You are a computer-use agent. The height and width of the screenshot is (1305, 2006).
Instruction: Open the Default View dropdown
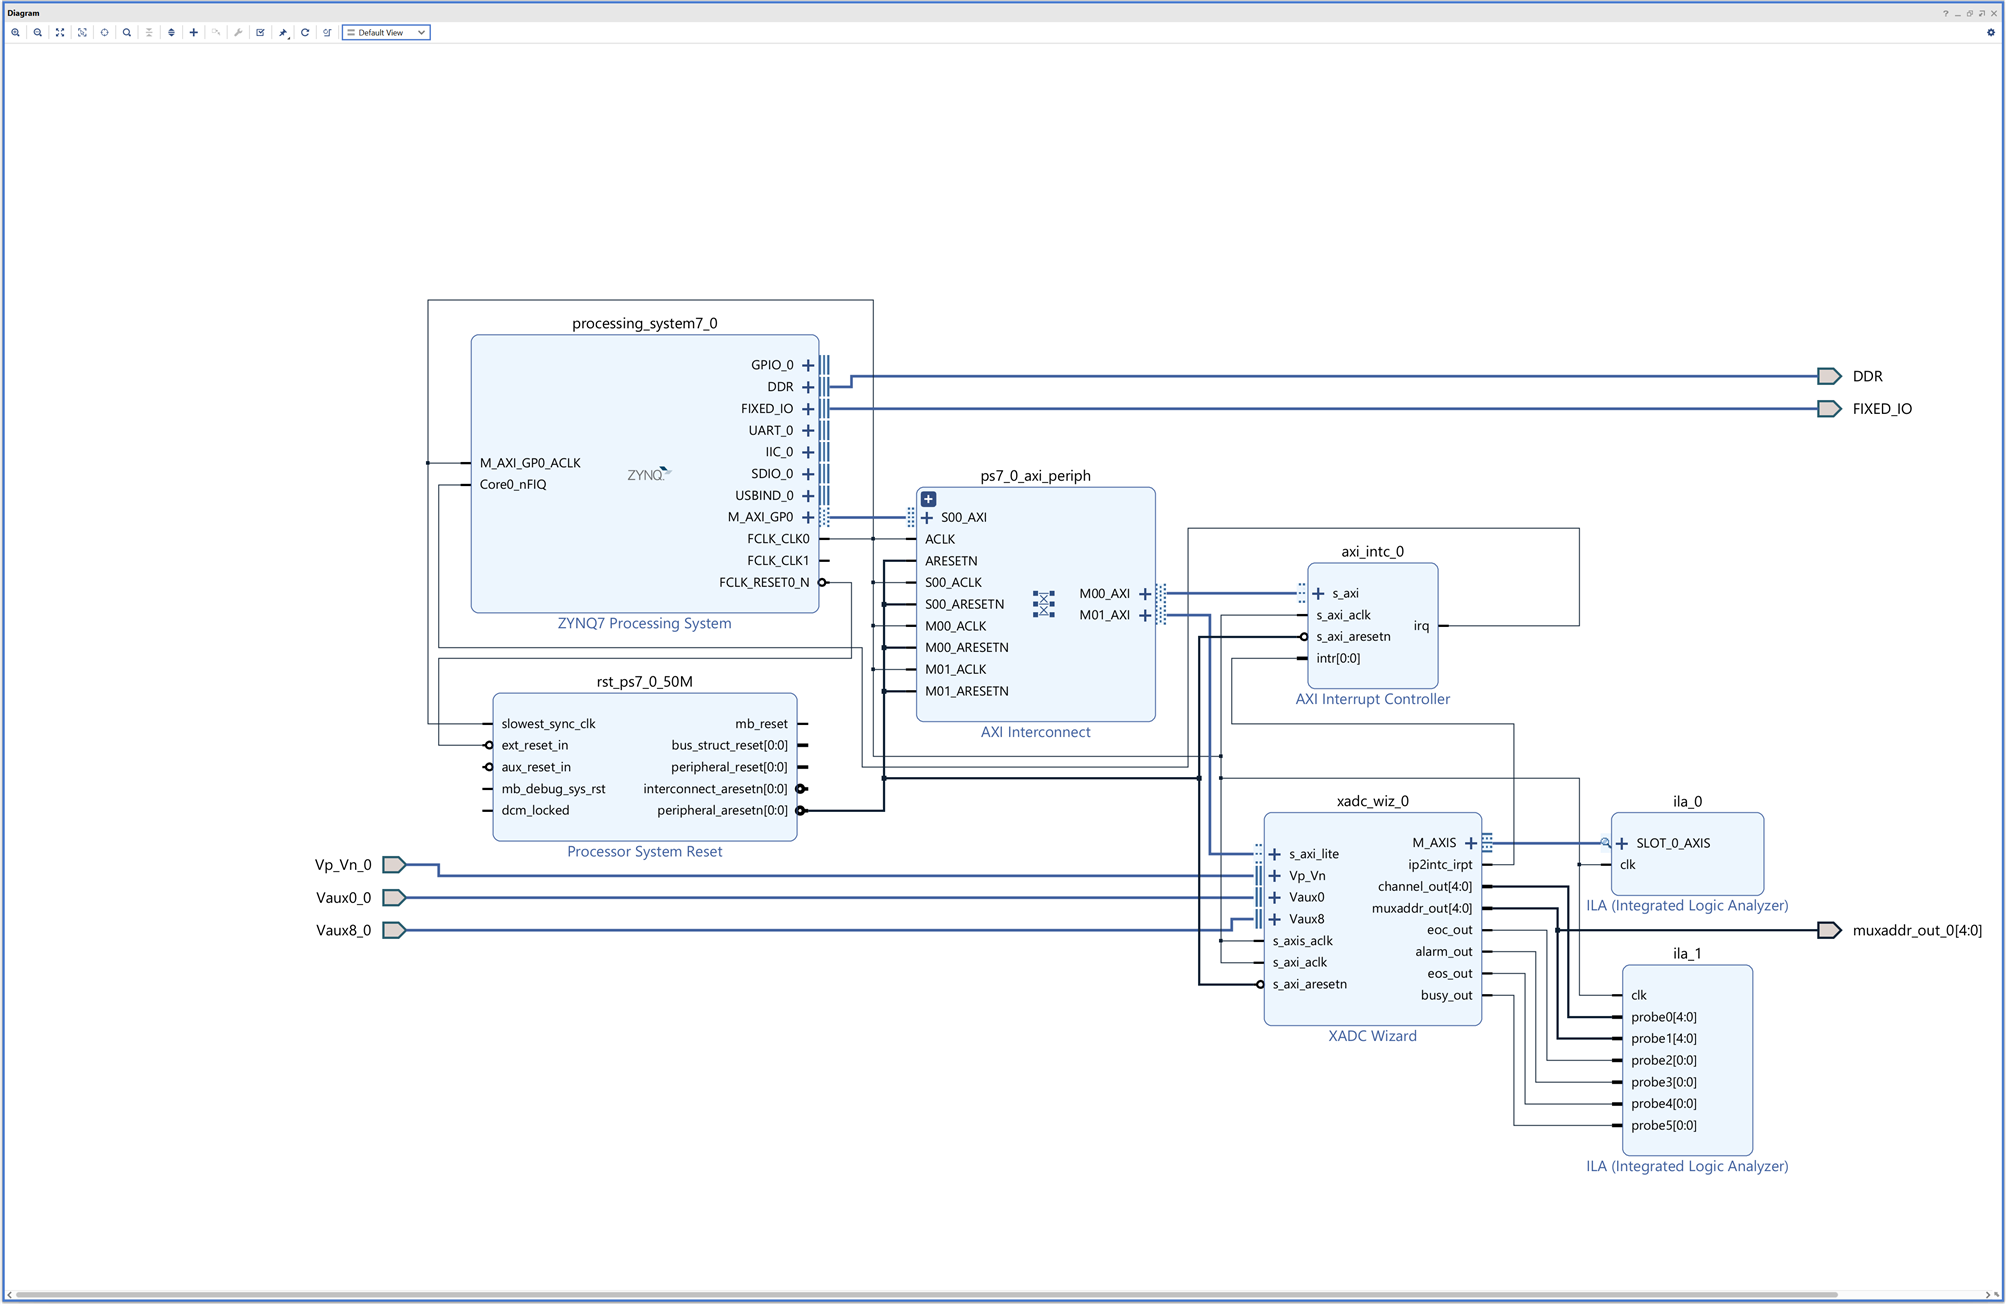[386, 32]
